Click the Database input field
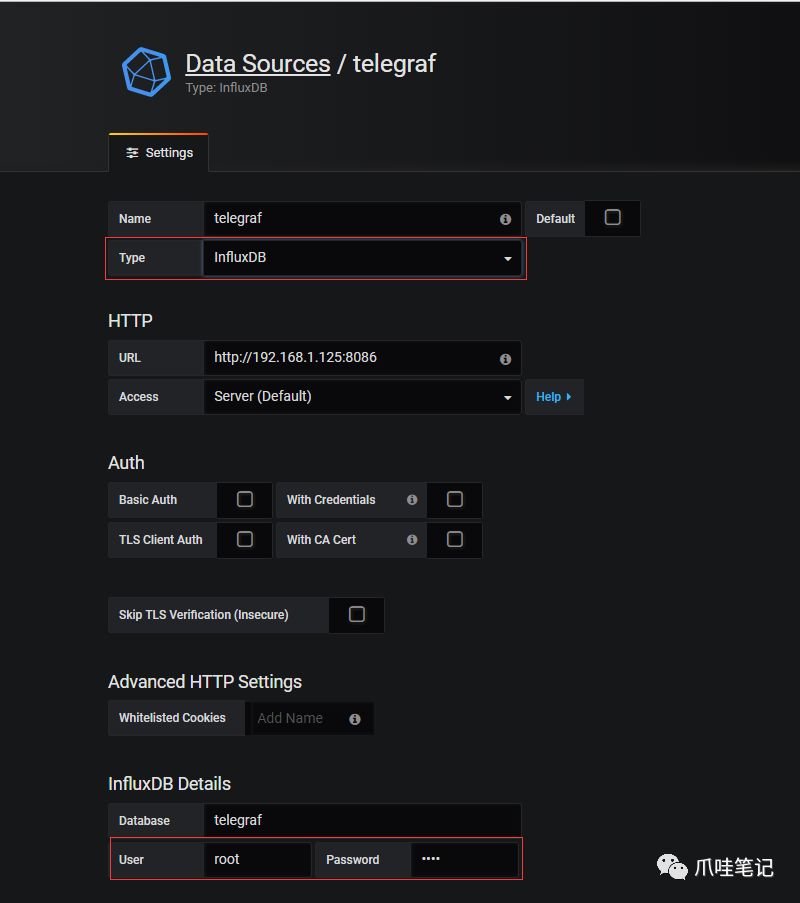 362,820
